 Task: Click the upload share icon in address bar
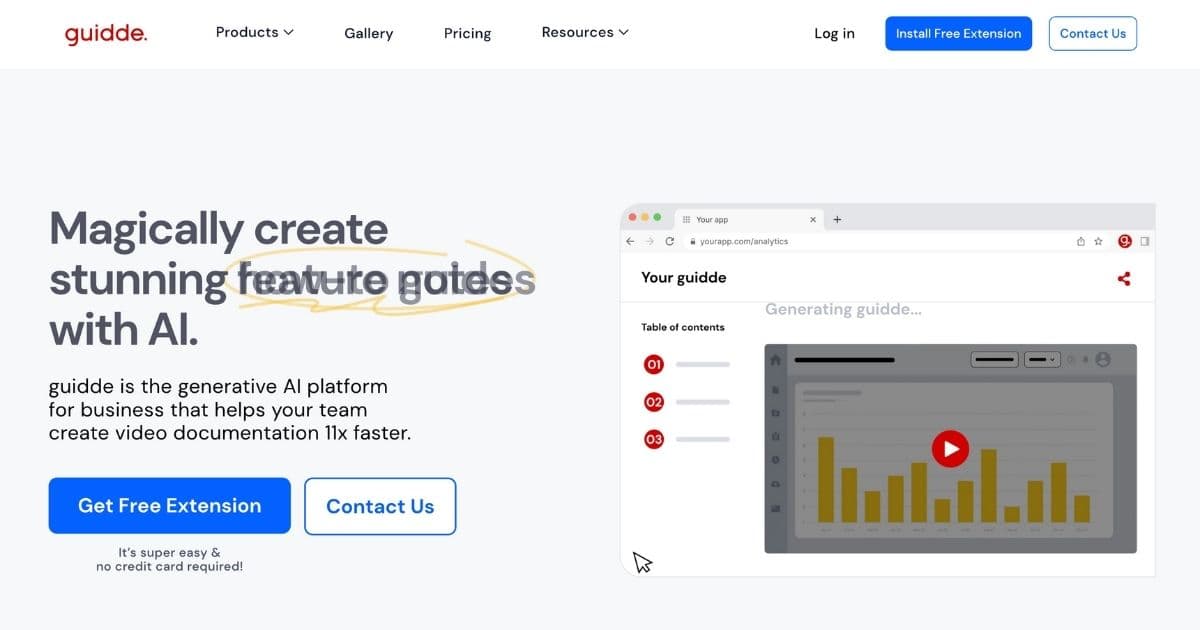click(1081, 241)
